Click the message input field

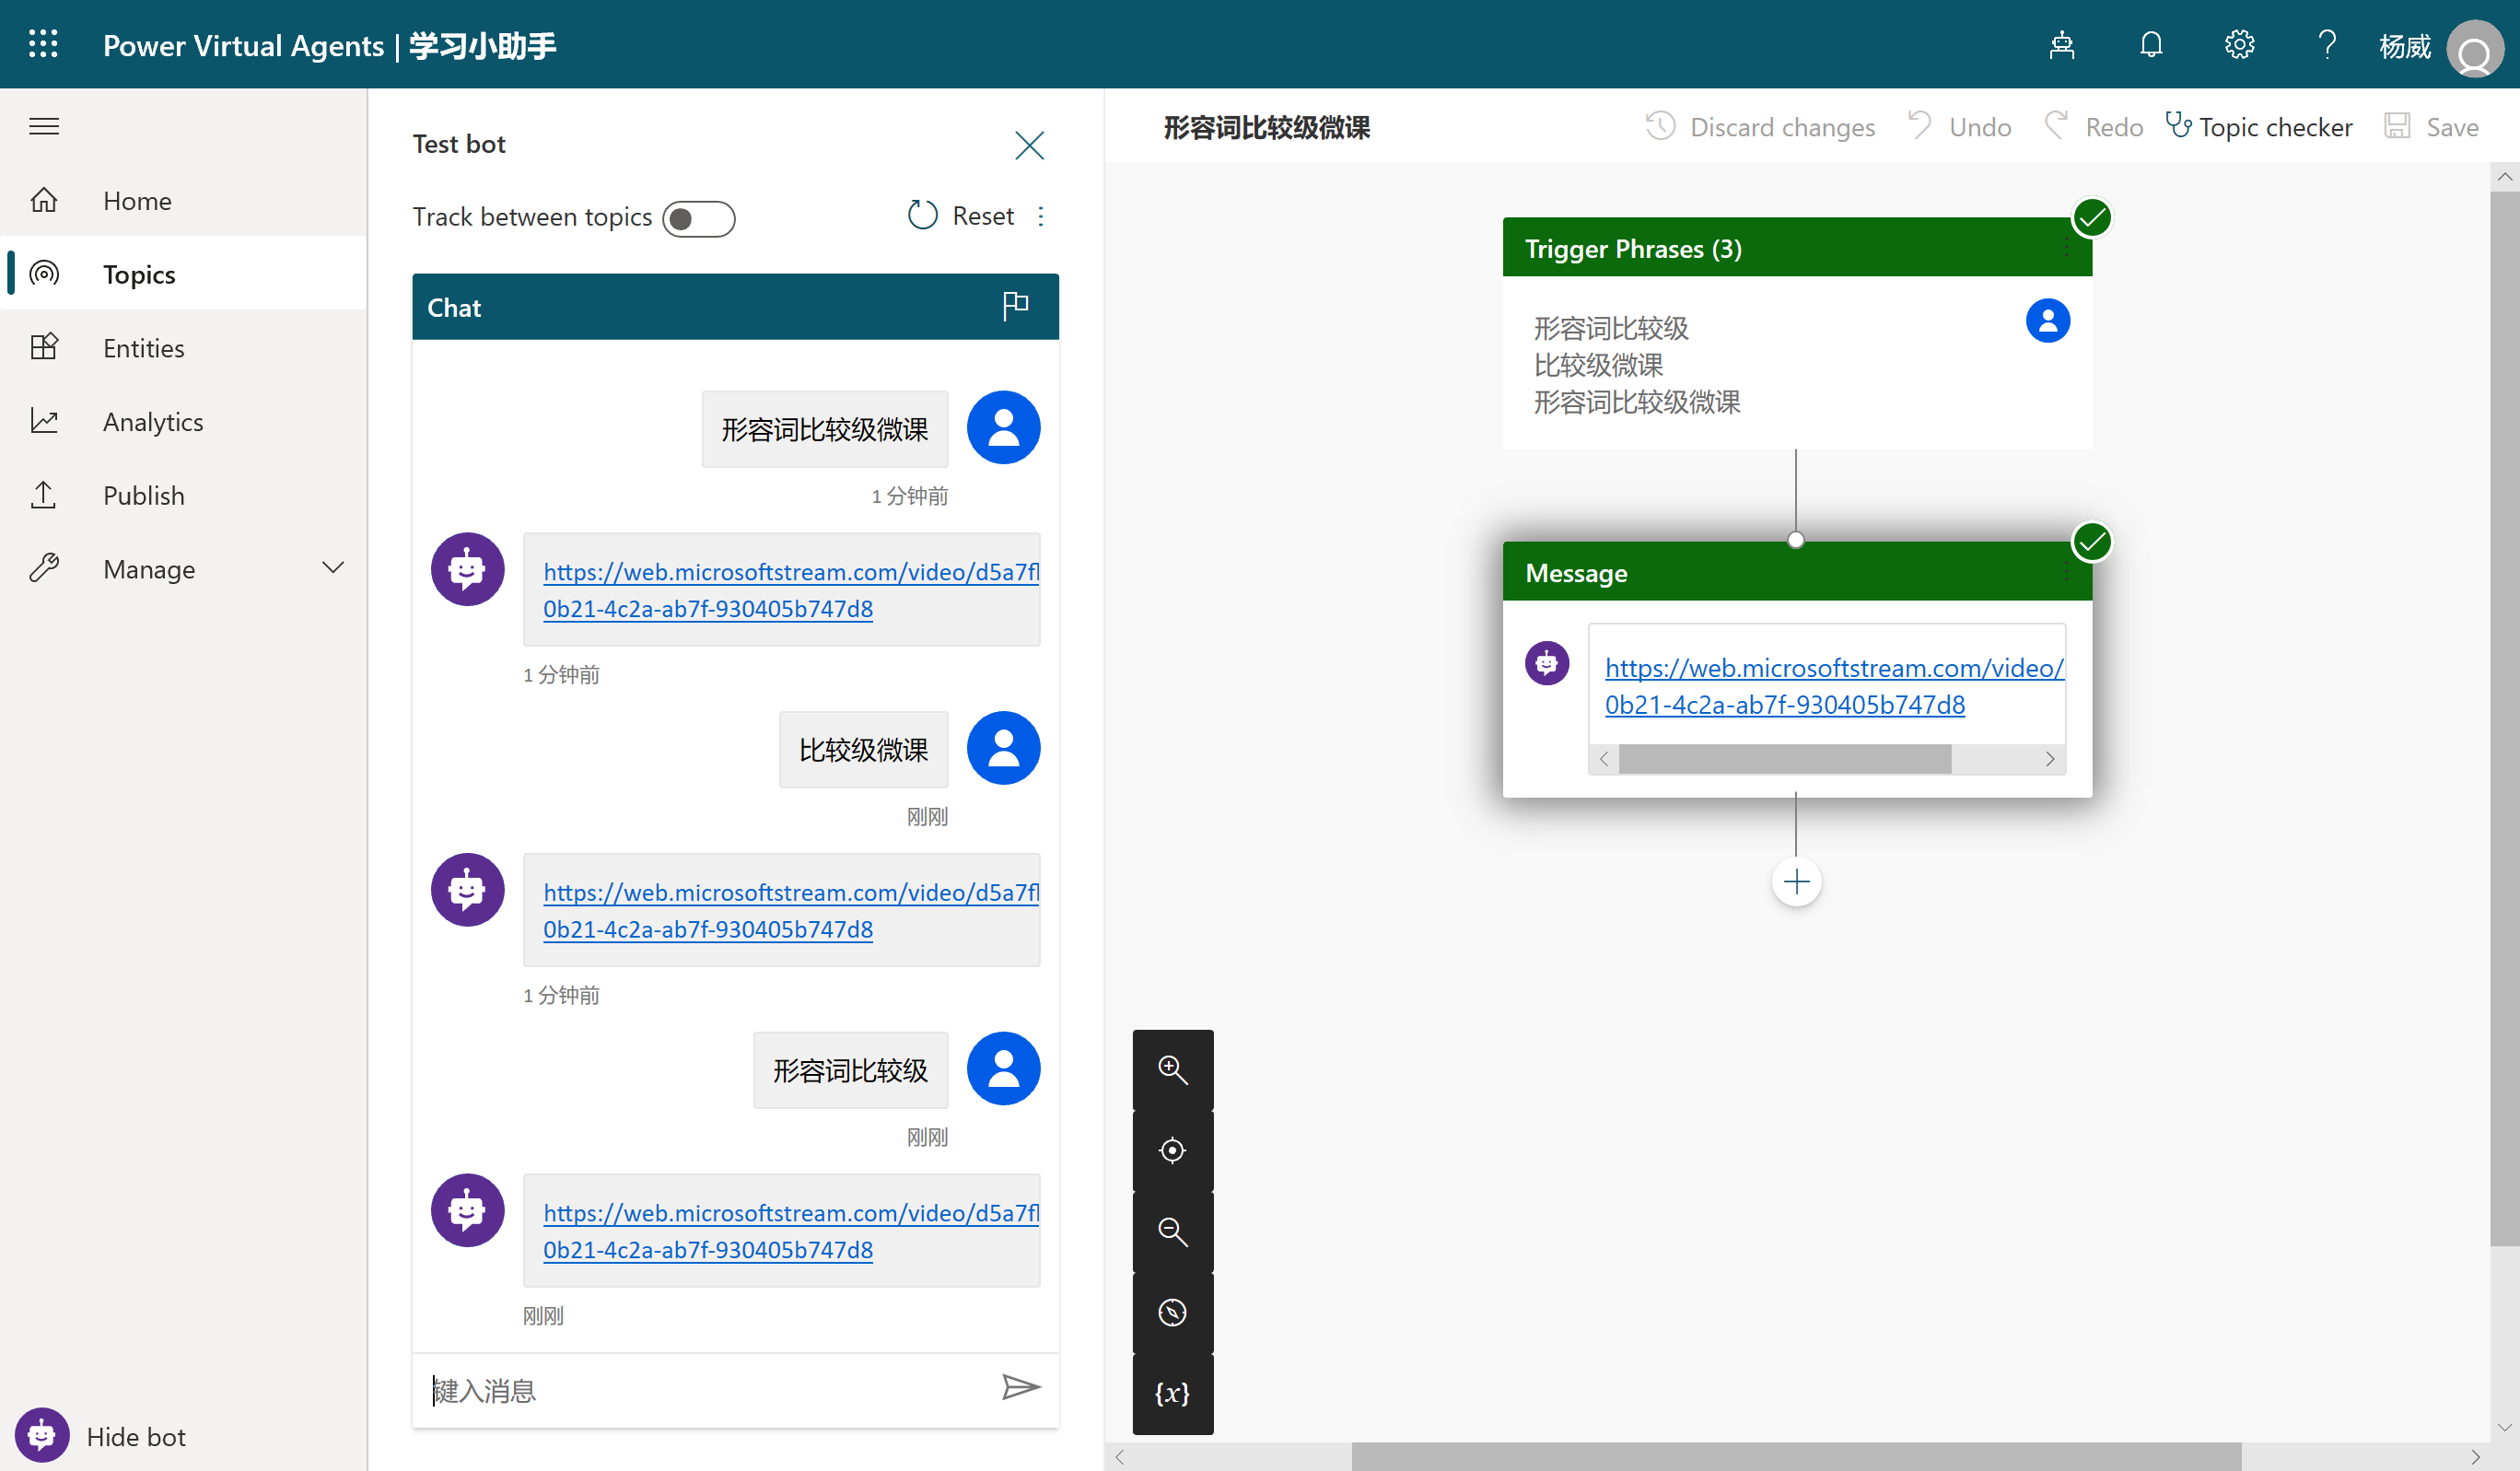[x=700, y=1390]
